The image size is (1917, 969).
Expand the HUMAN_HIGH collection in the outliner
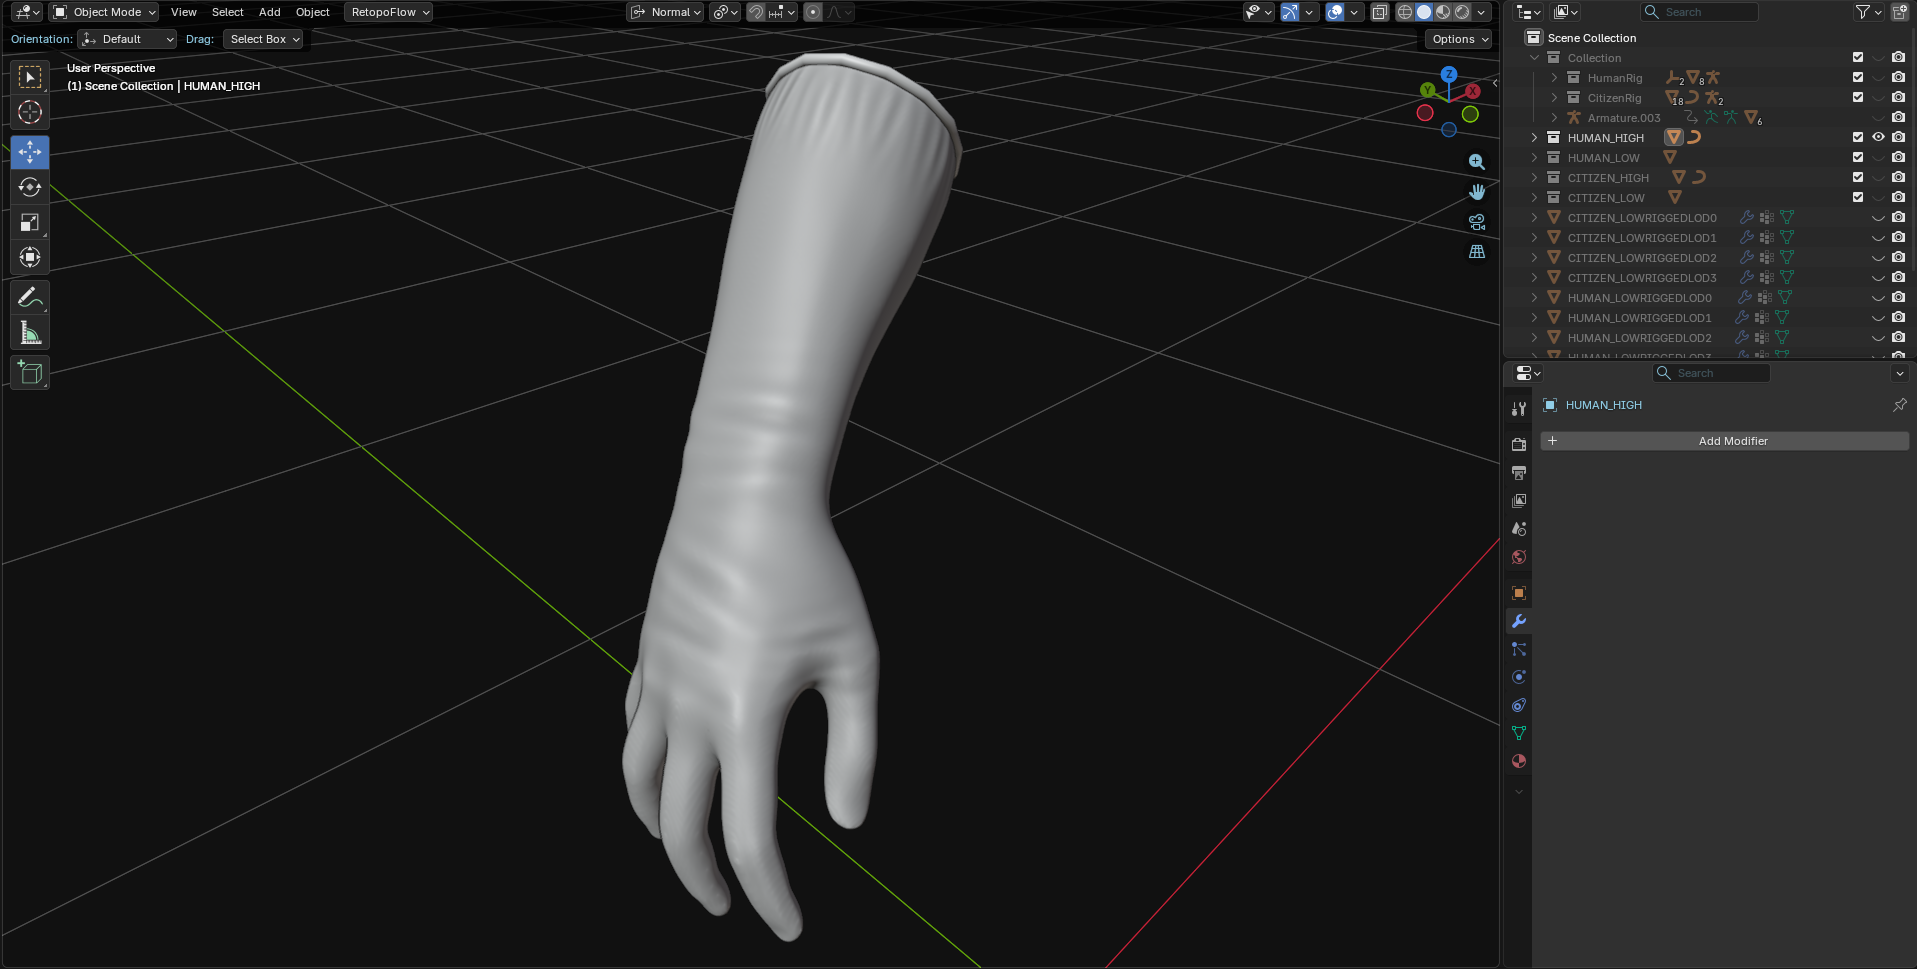click(1535, 138)
